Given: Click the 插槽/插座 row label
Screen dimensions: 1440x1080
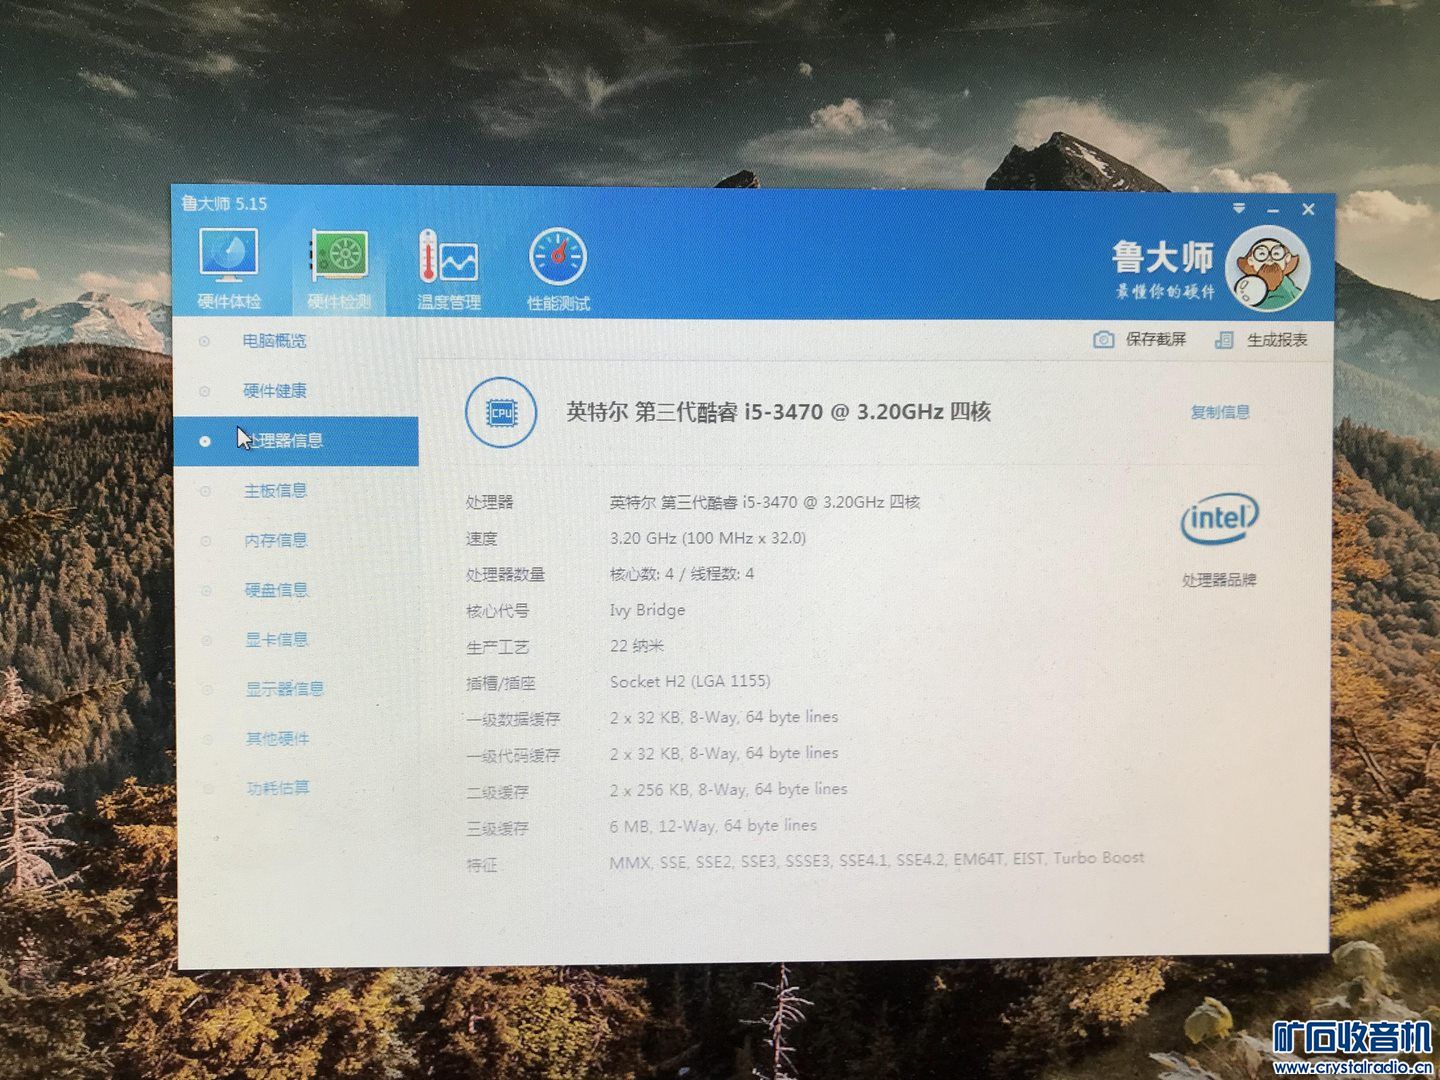Looking at the screenshot, I should pos(501,683).
